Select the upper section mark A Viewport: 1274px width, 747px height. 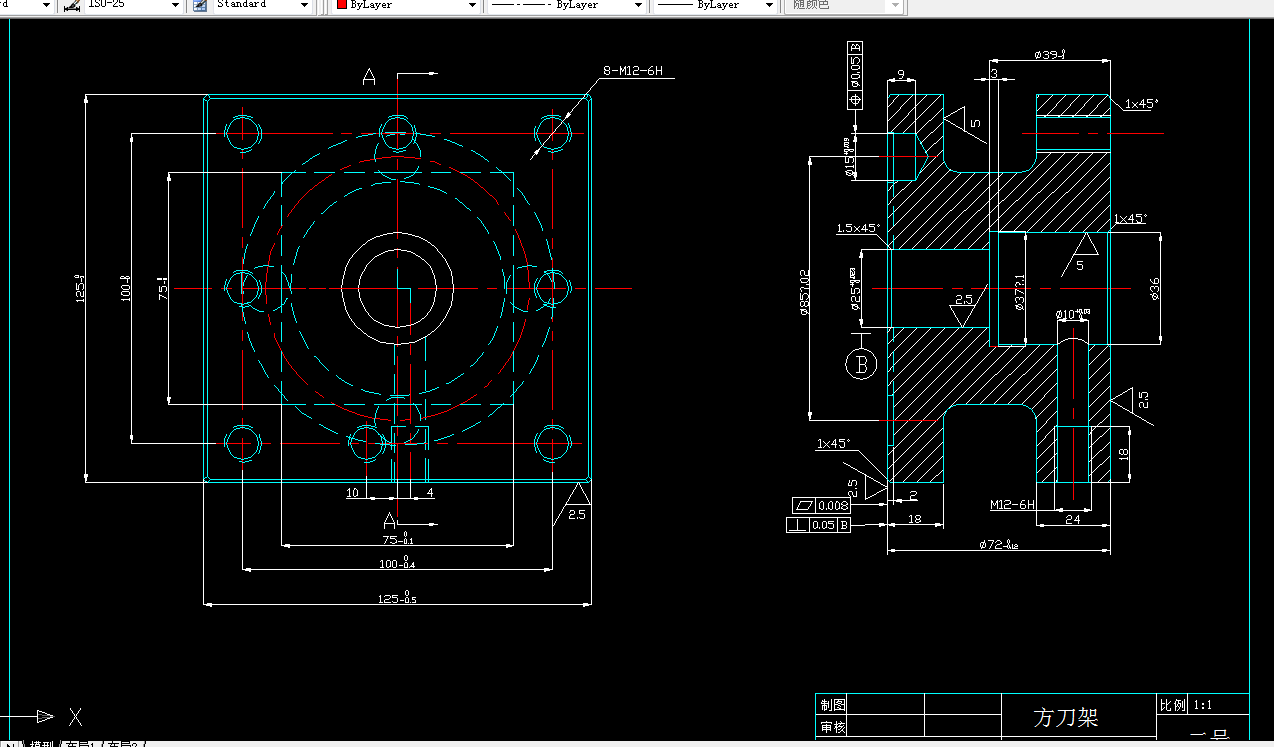(369, 77)
